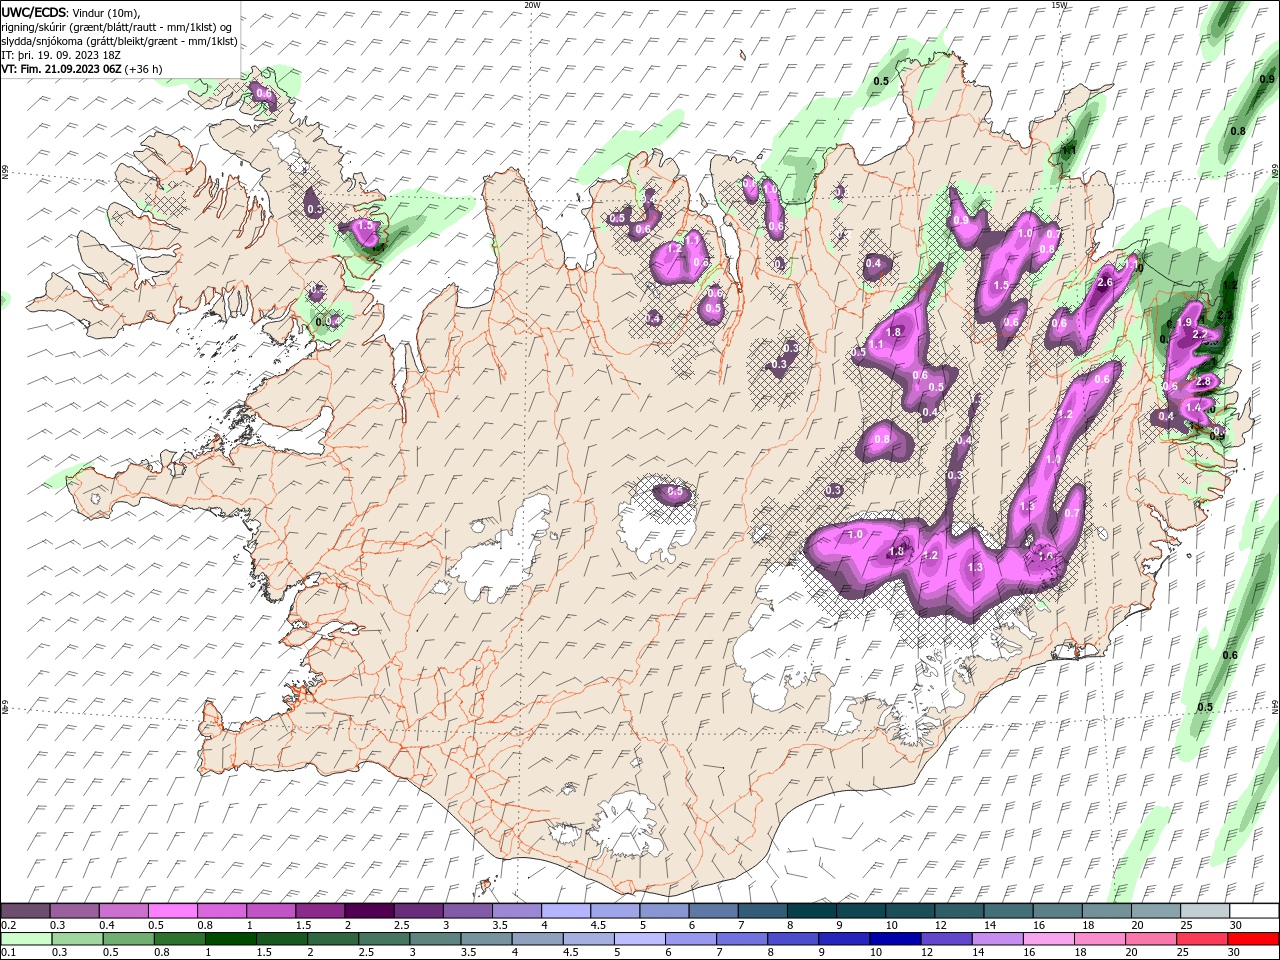Click the 'VT: Fim. 21.09.2023 06Z' line

(62, 69)
